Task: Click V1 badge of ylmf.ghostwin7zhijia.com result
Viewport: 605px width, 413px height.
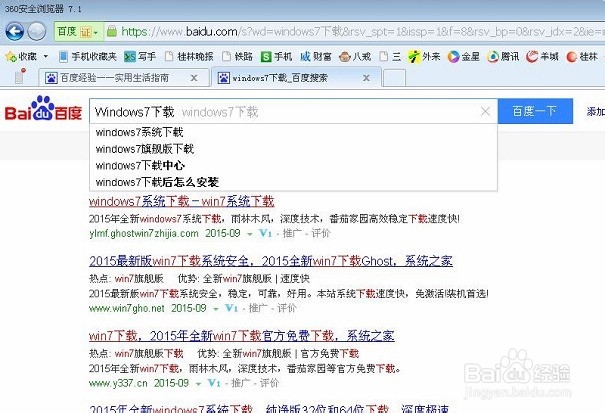Action: click(265, 233)
